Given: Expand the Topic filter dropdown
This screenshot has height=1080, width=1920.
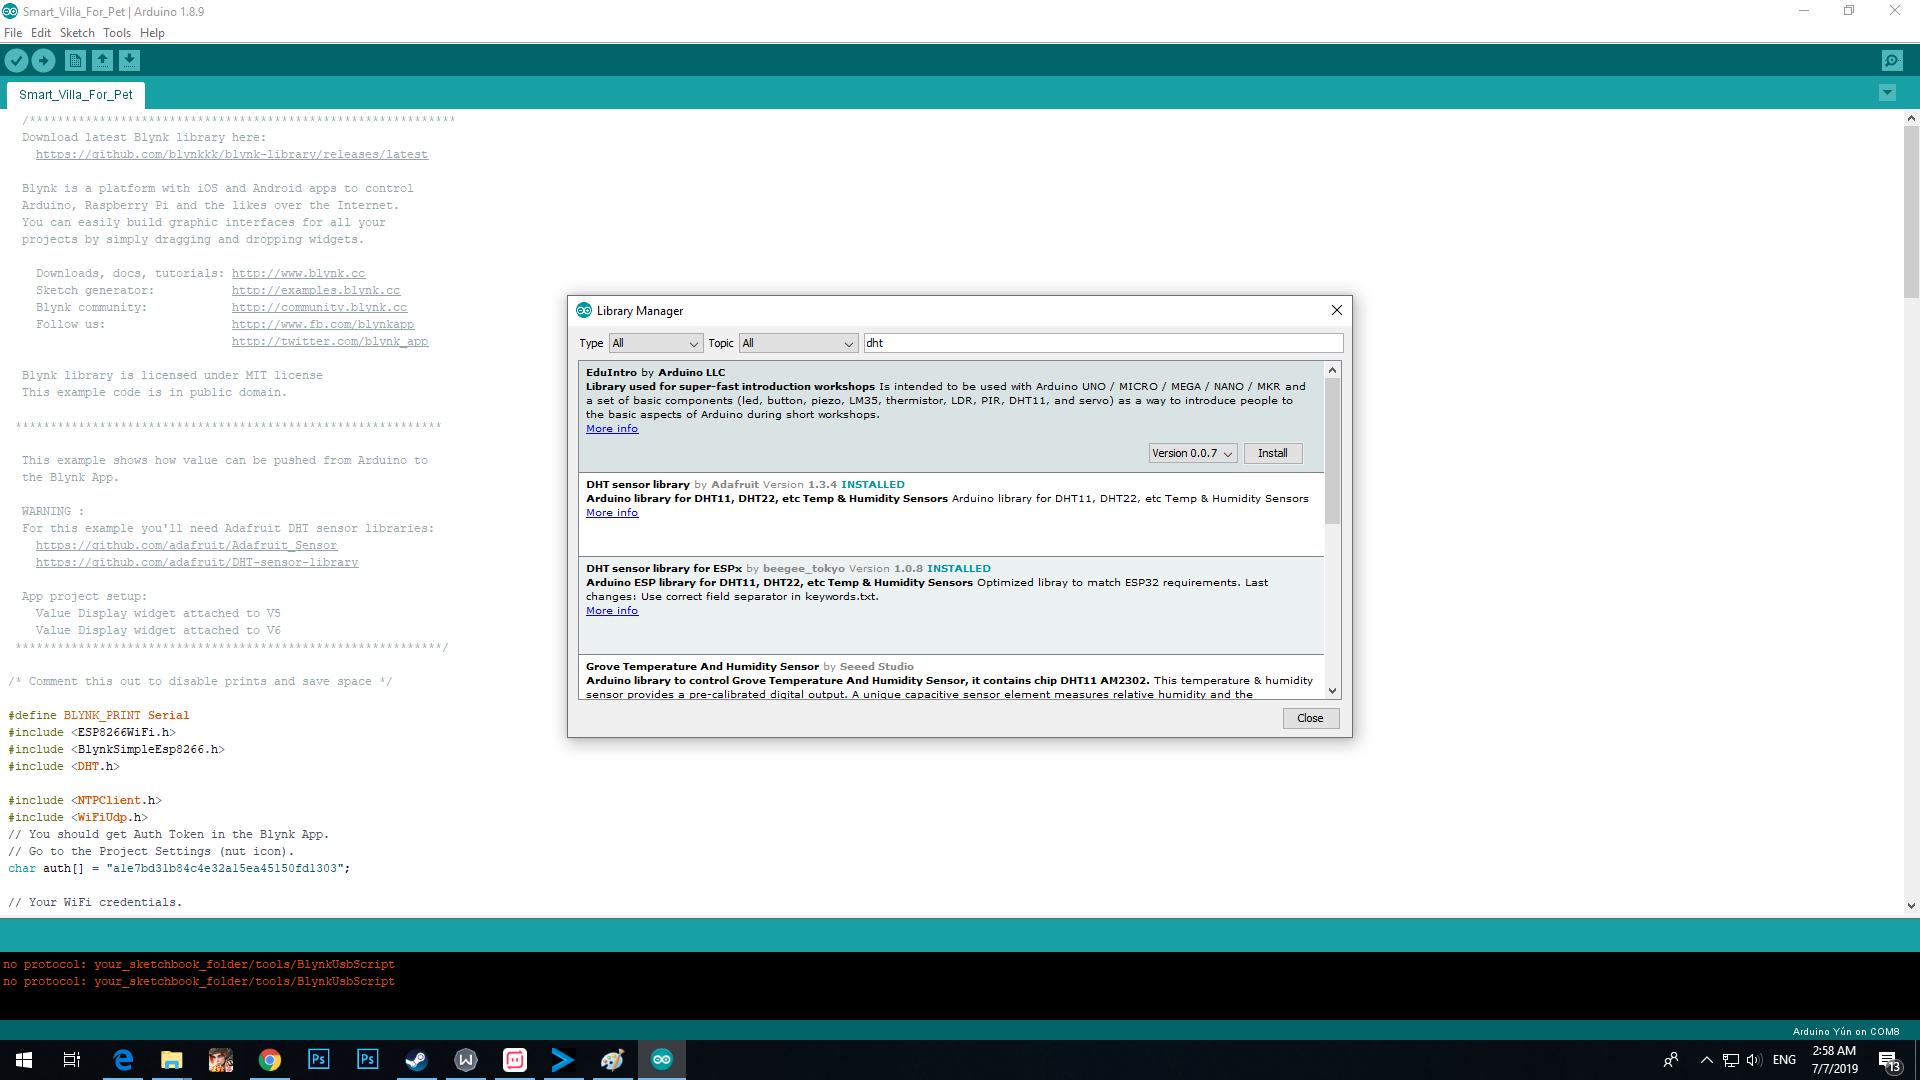Looking at the screenshot, I should coord(798,343).
